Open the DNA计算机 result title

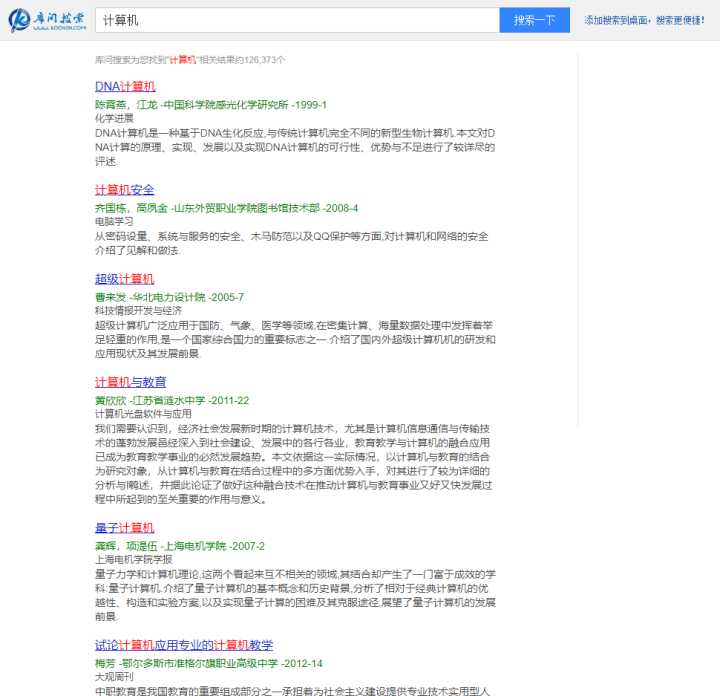(x=125, y=87)
